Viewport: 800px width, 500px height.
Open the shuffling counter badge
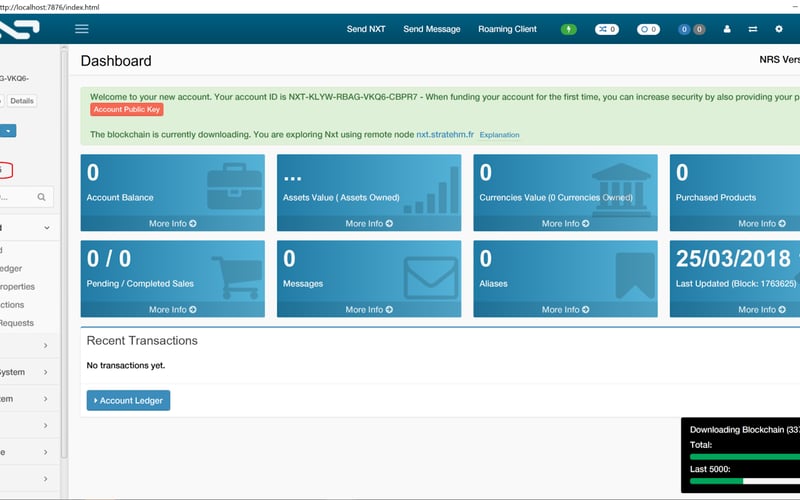607,29
